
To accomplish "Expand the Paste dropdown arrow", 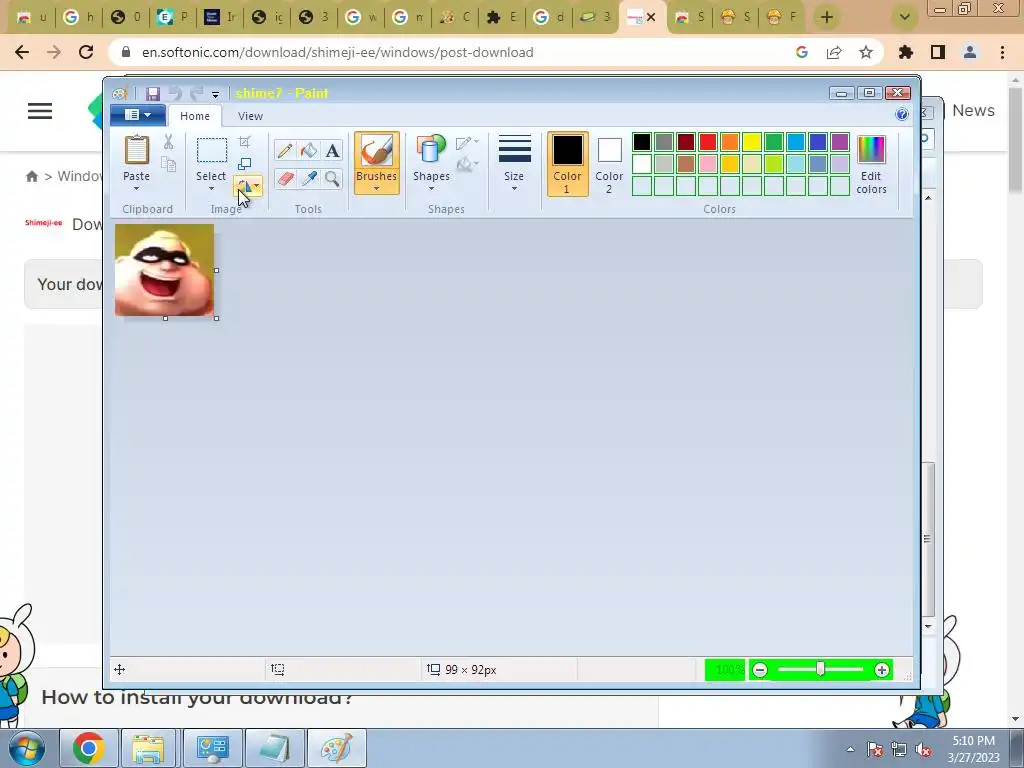I will (136, 189).
